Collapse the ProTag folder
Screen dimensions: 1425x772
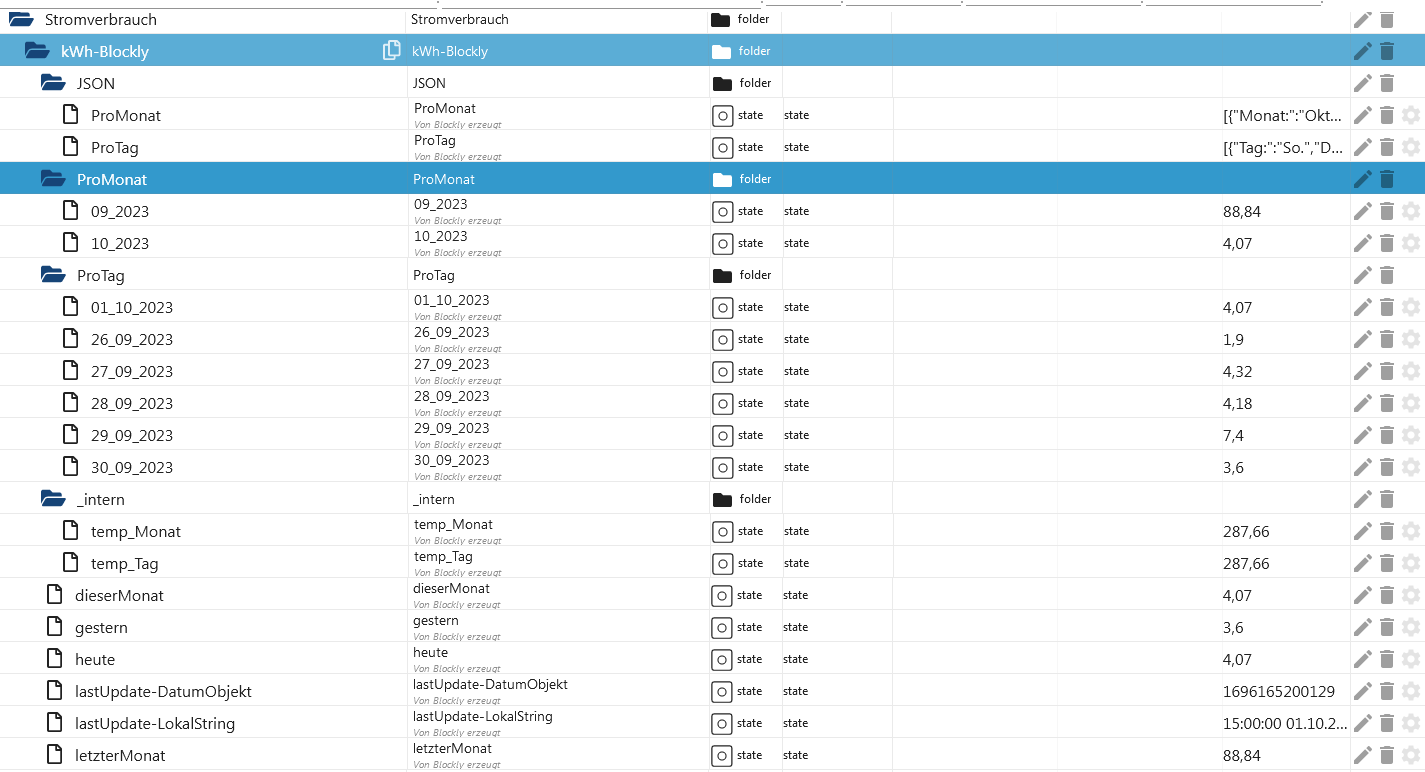pyautogui.click(x=53, y=275)
